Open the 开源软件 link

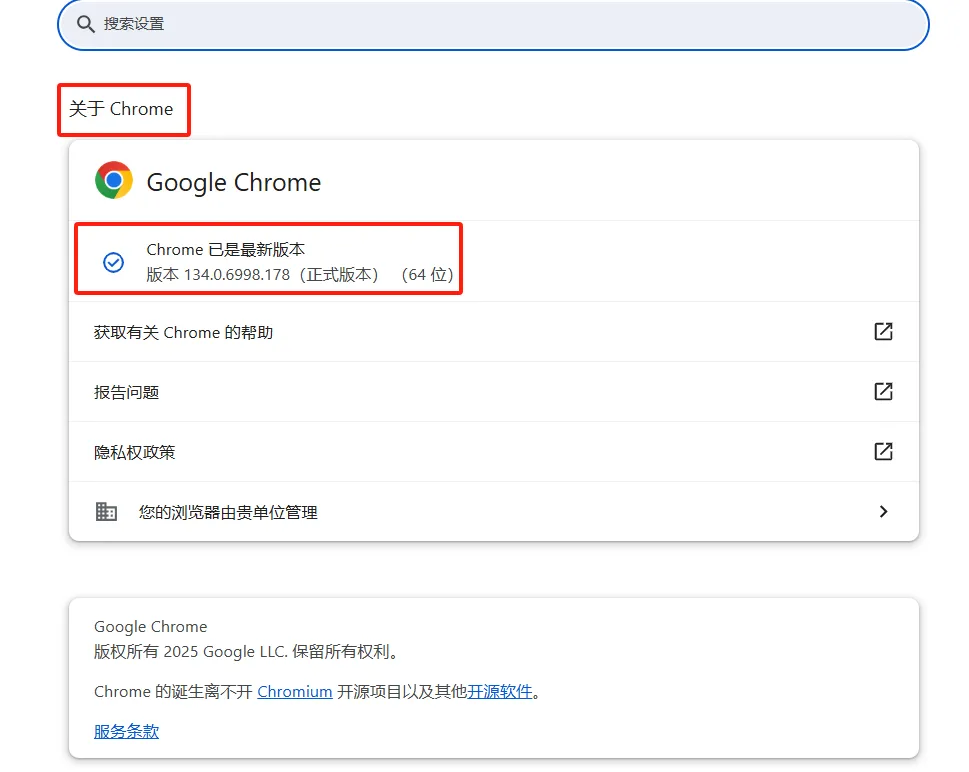500,691
